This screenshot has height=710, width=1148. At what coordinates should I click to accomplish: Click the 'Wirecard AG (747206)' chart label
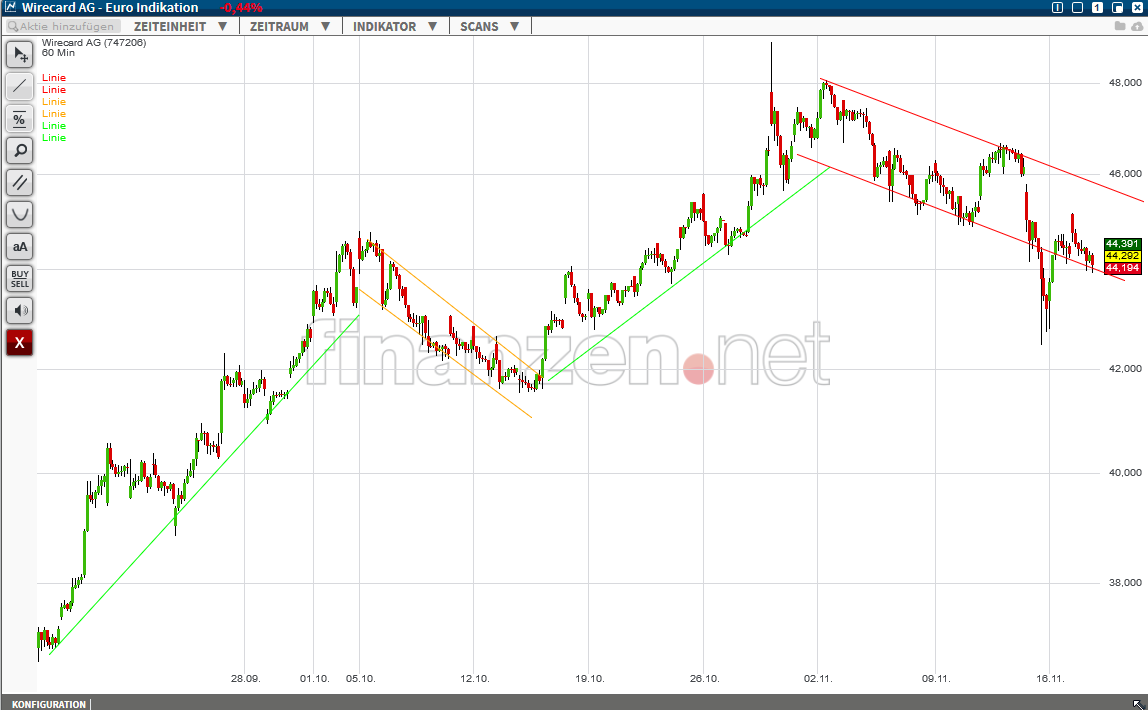point(94,42)
